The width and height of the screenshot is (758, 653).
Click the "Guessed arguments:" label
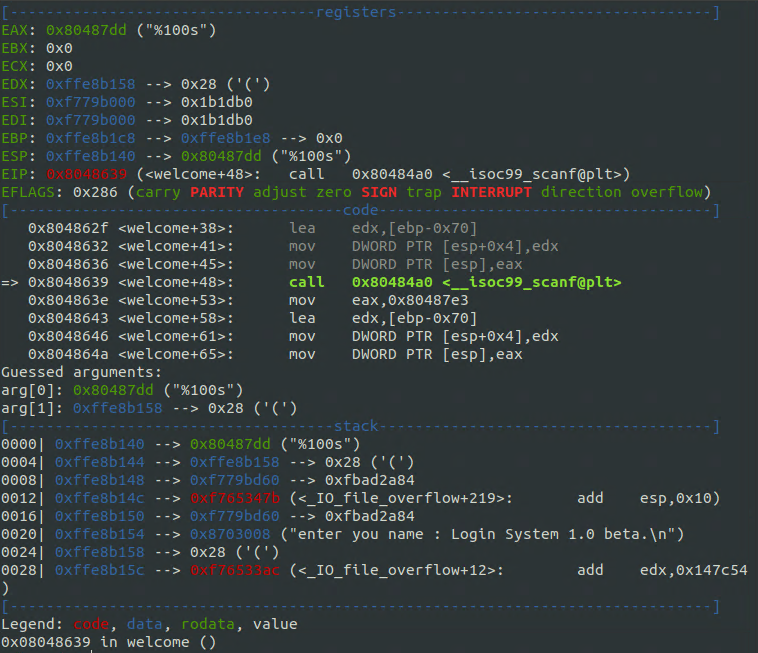pos(81,372)
